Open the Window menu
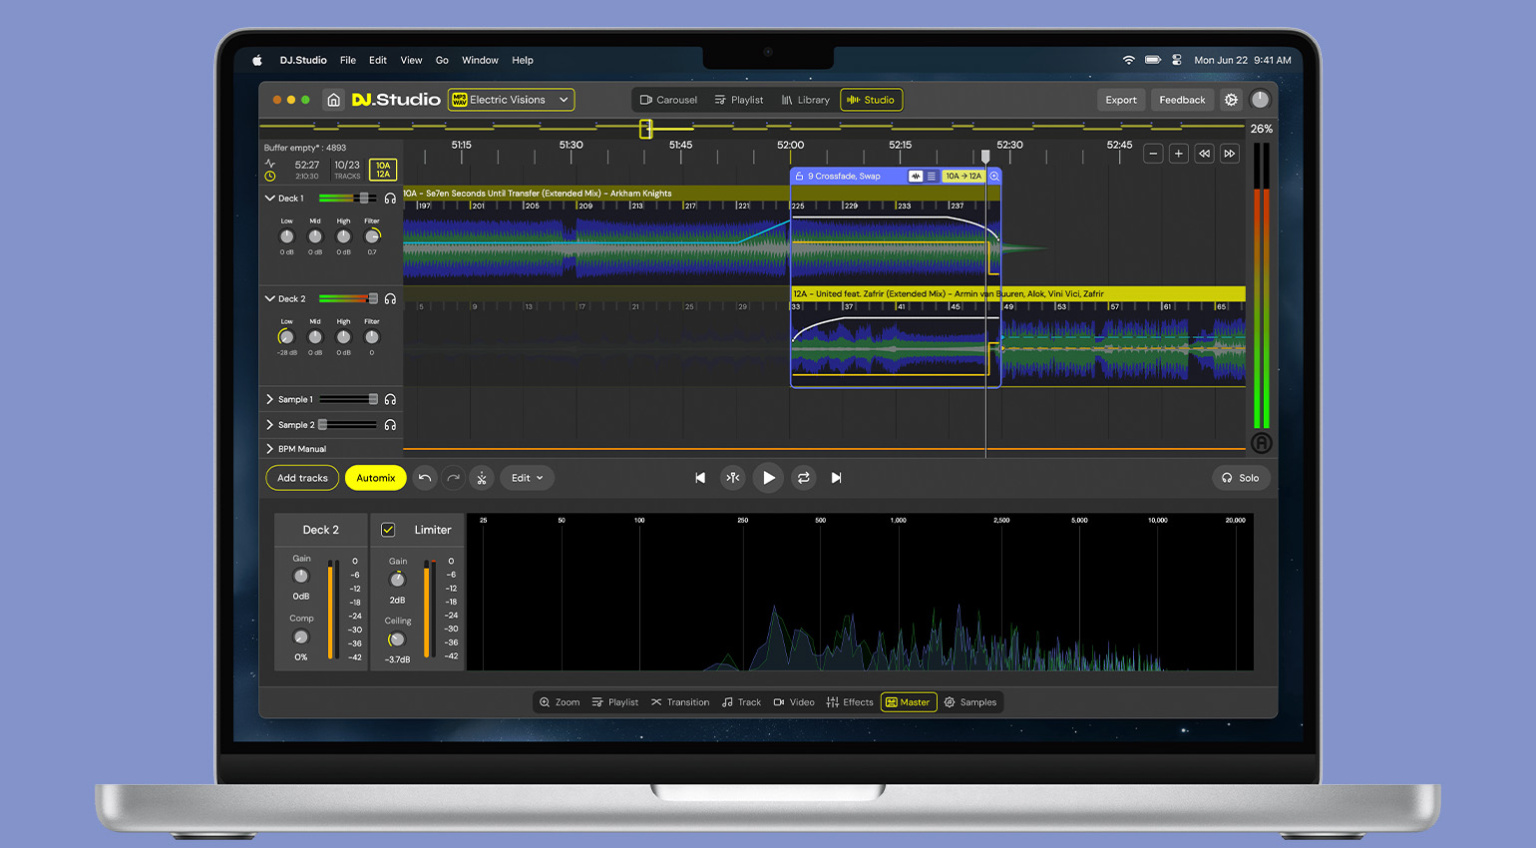 [x=480, y=60]
